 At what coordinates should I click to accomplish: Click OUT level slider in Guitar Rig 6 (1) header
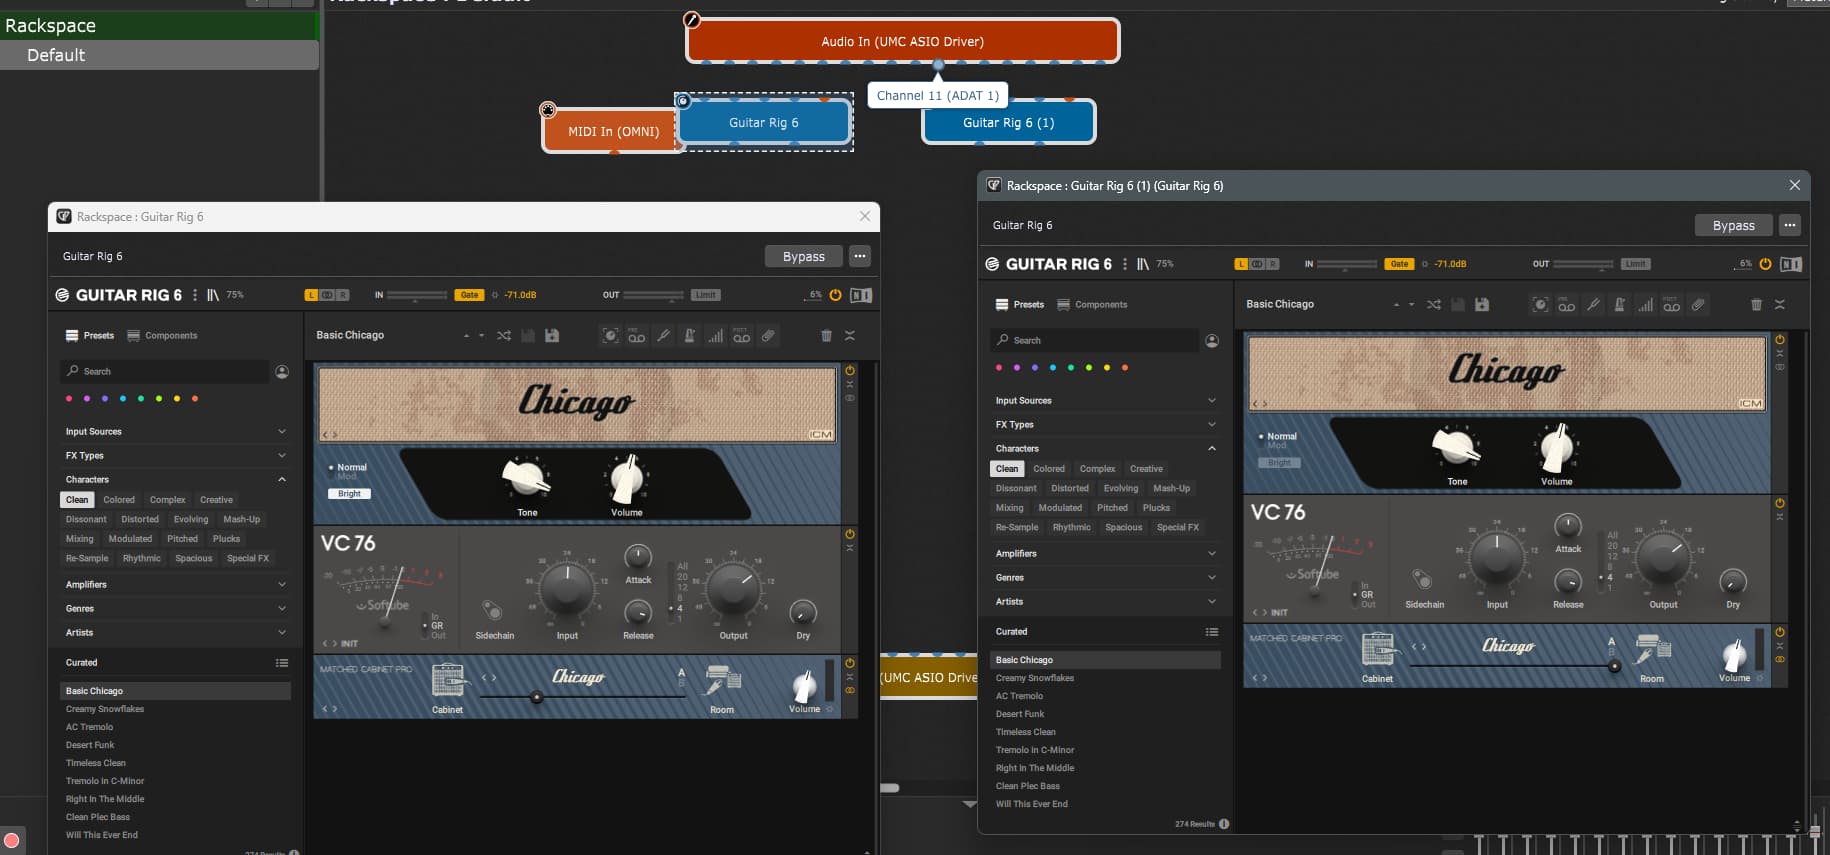coord(1584,264)
